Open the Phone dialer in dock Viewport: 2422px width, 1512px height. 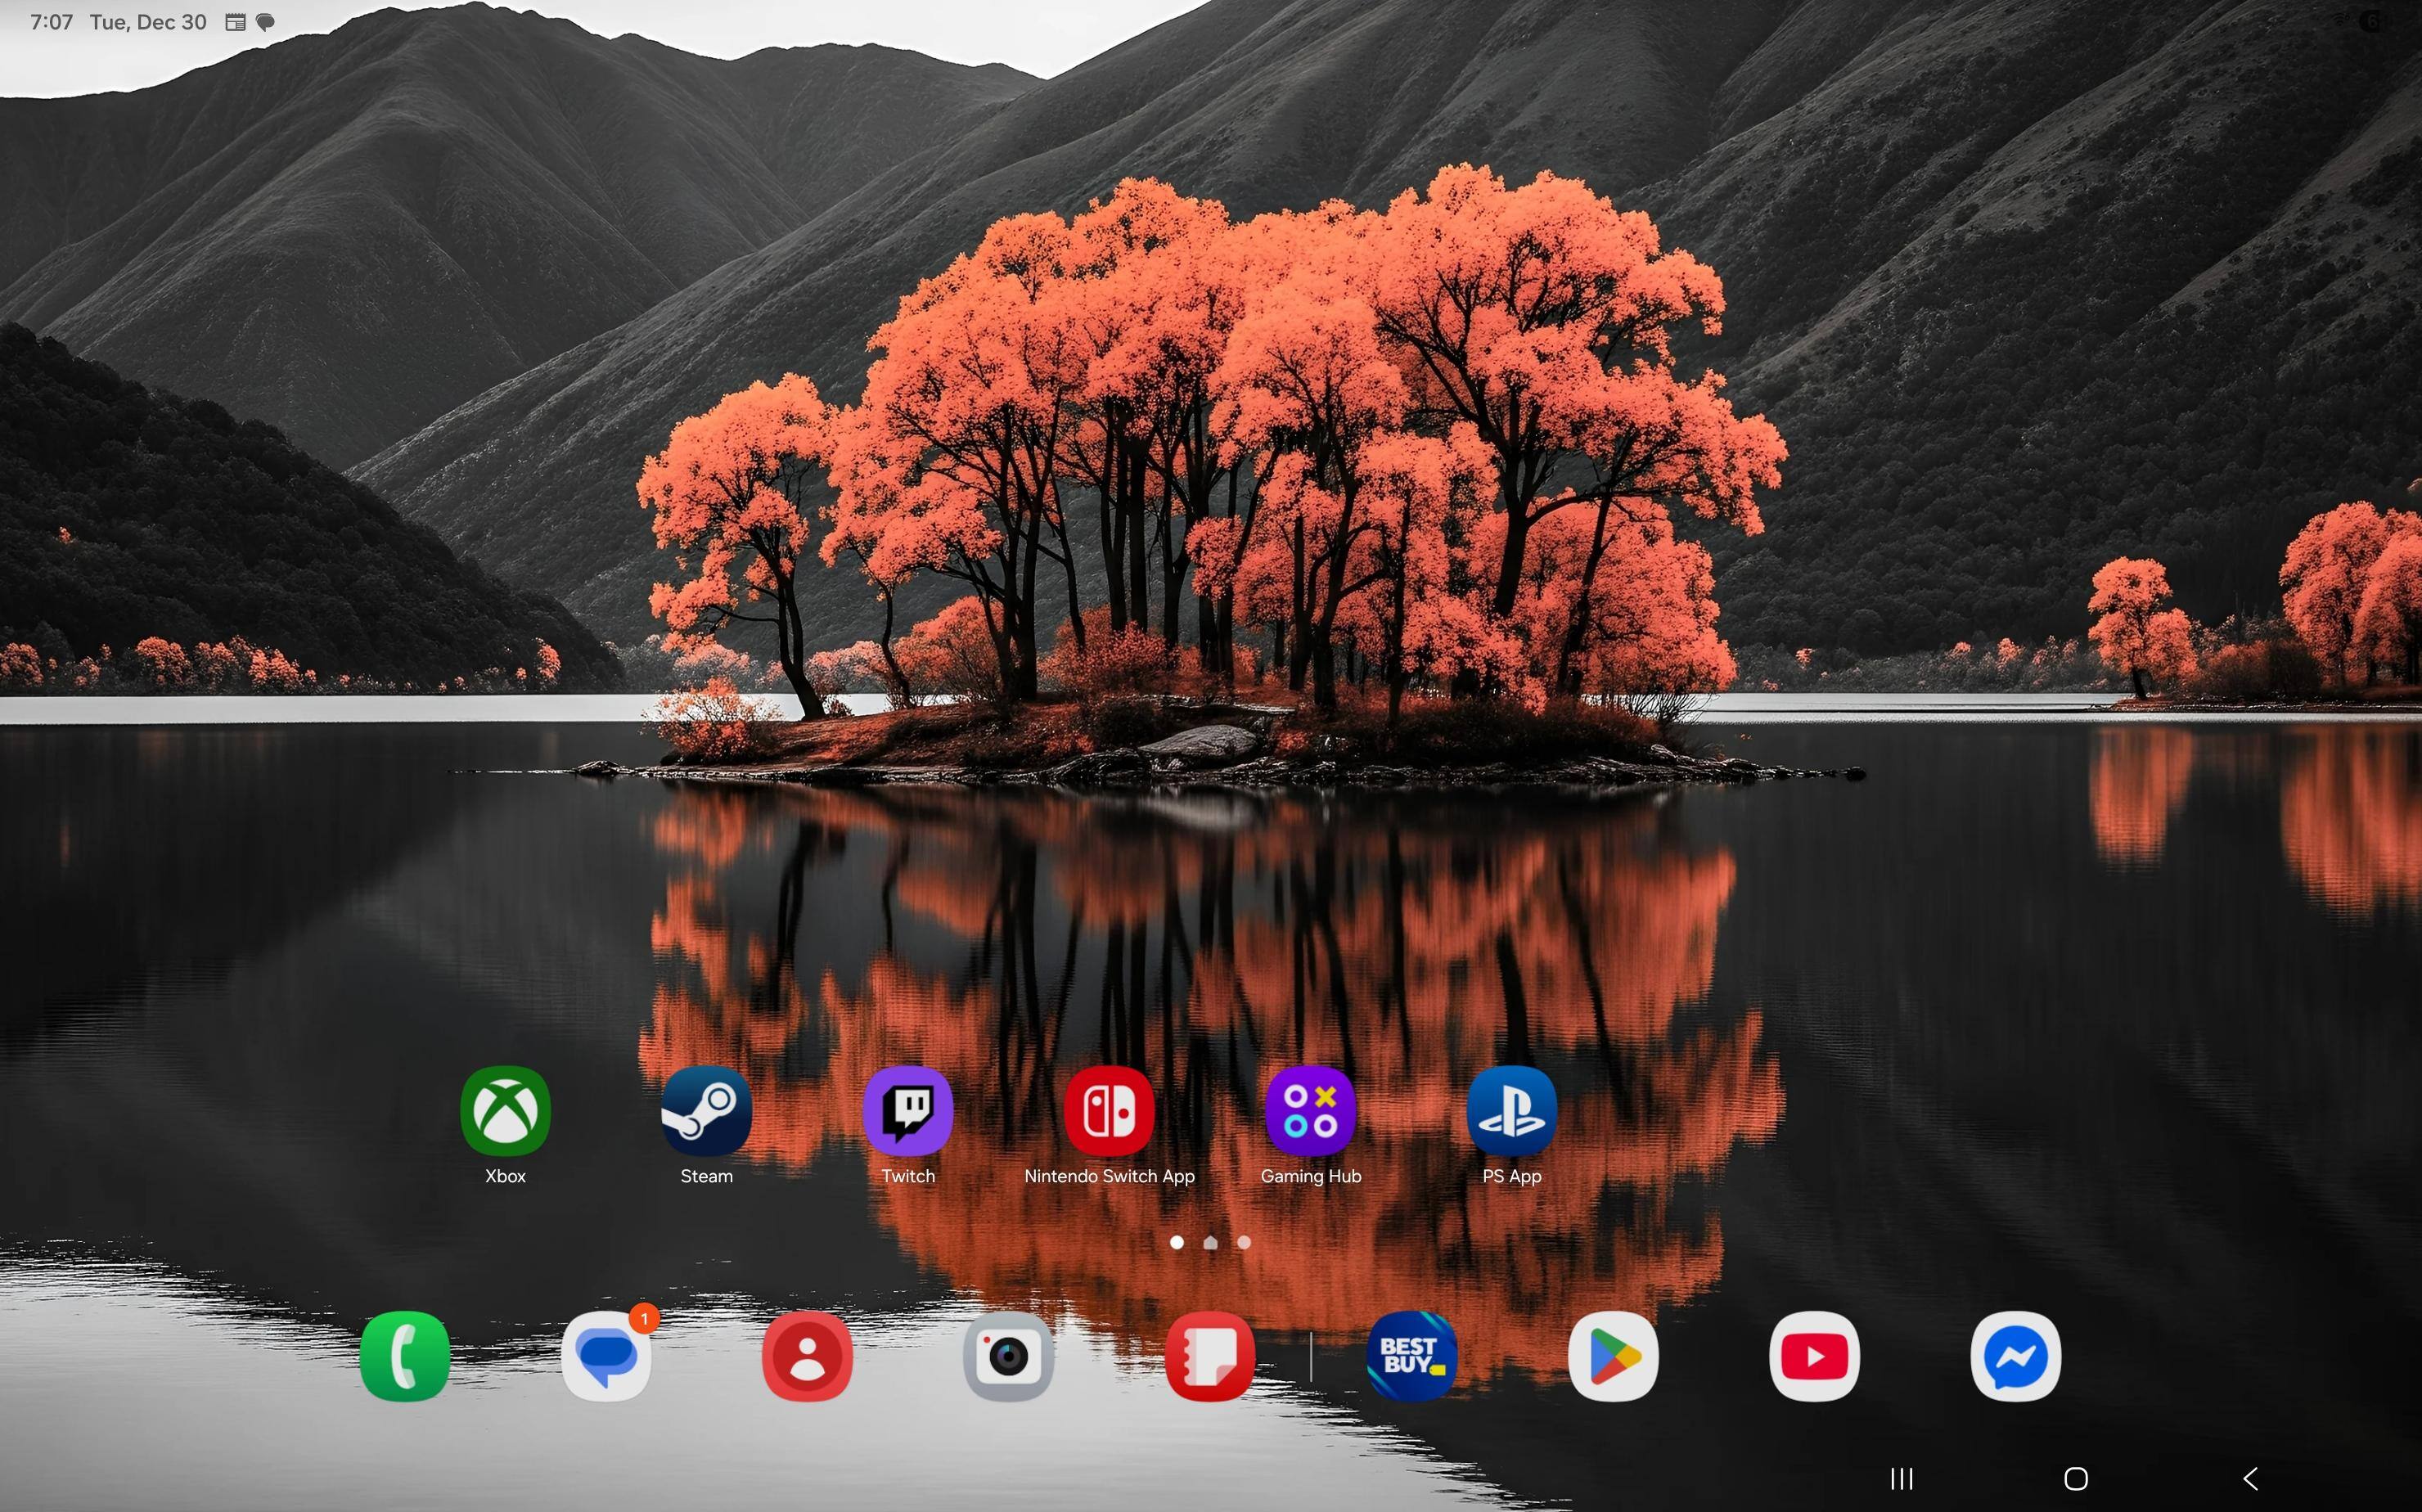point(405,1356)
